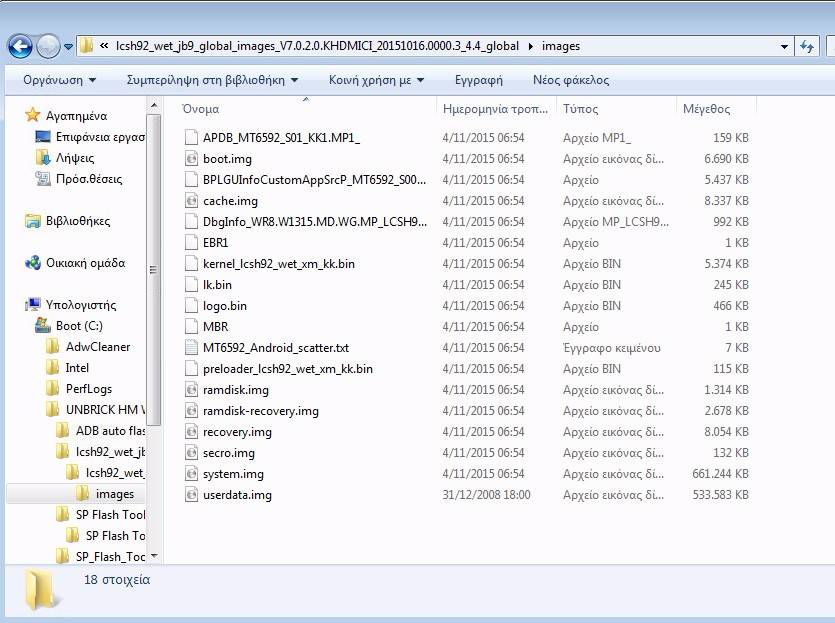Click the Νέος φάκελος button
This screenshot has width=835, height=623.
tap(570, 80)
